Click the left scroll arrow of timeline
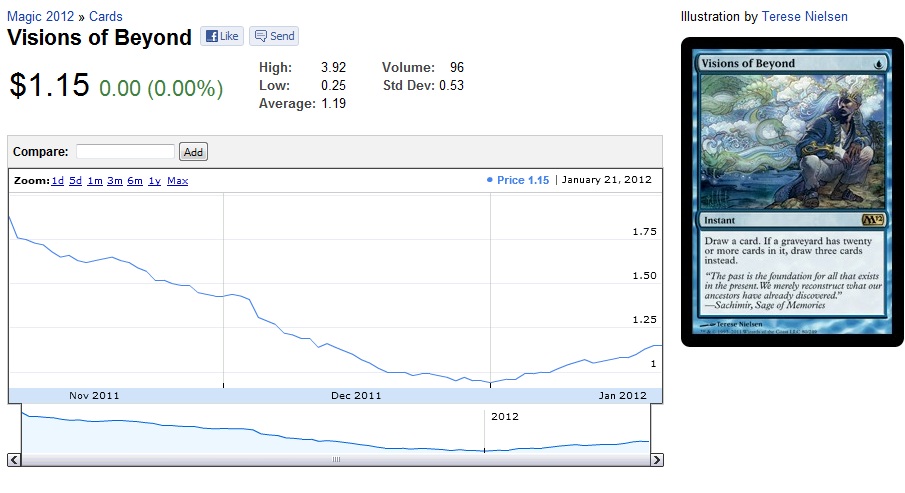Screen dimensions: 905x493 pos(14,460)
